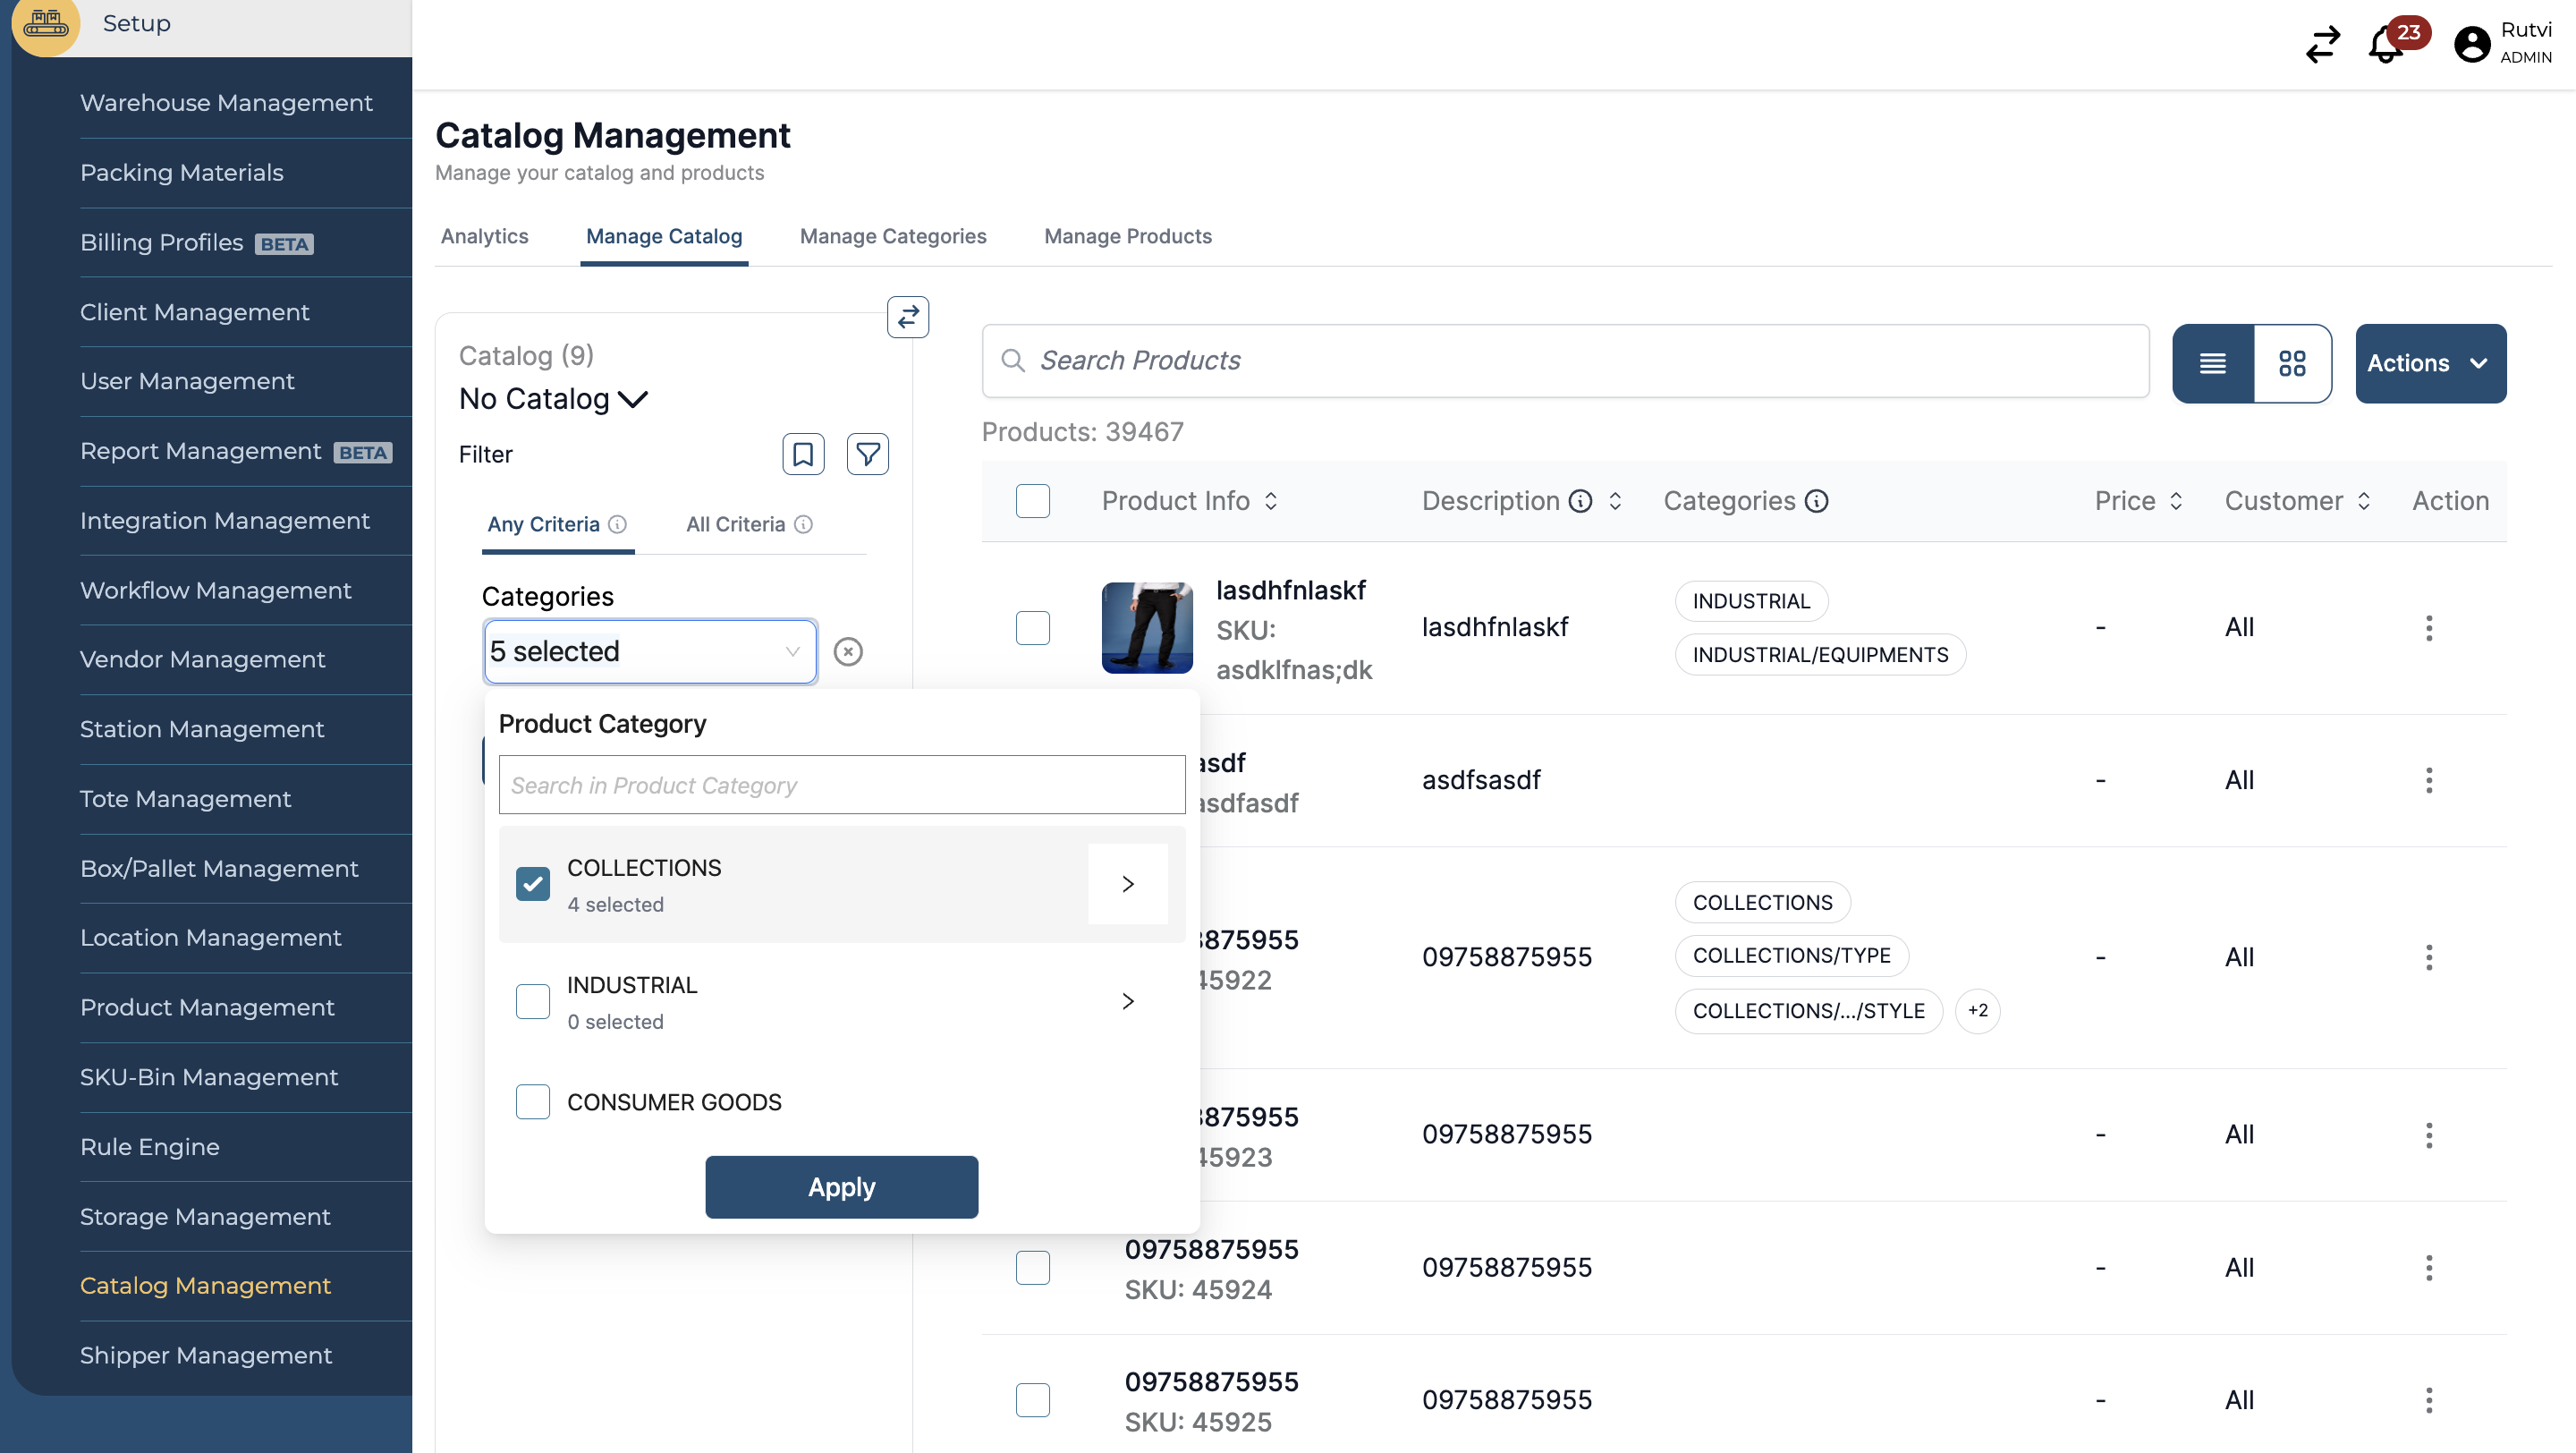
Task: Click the Apply button
Action: (841, 1187)
